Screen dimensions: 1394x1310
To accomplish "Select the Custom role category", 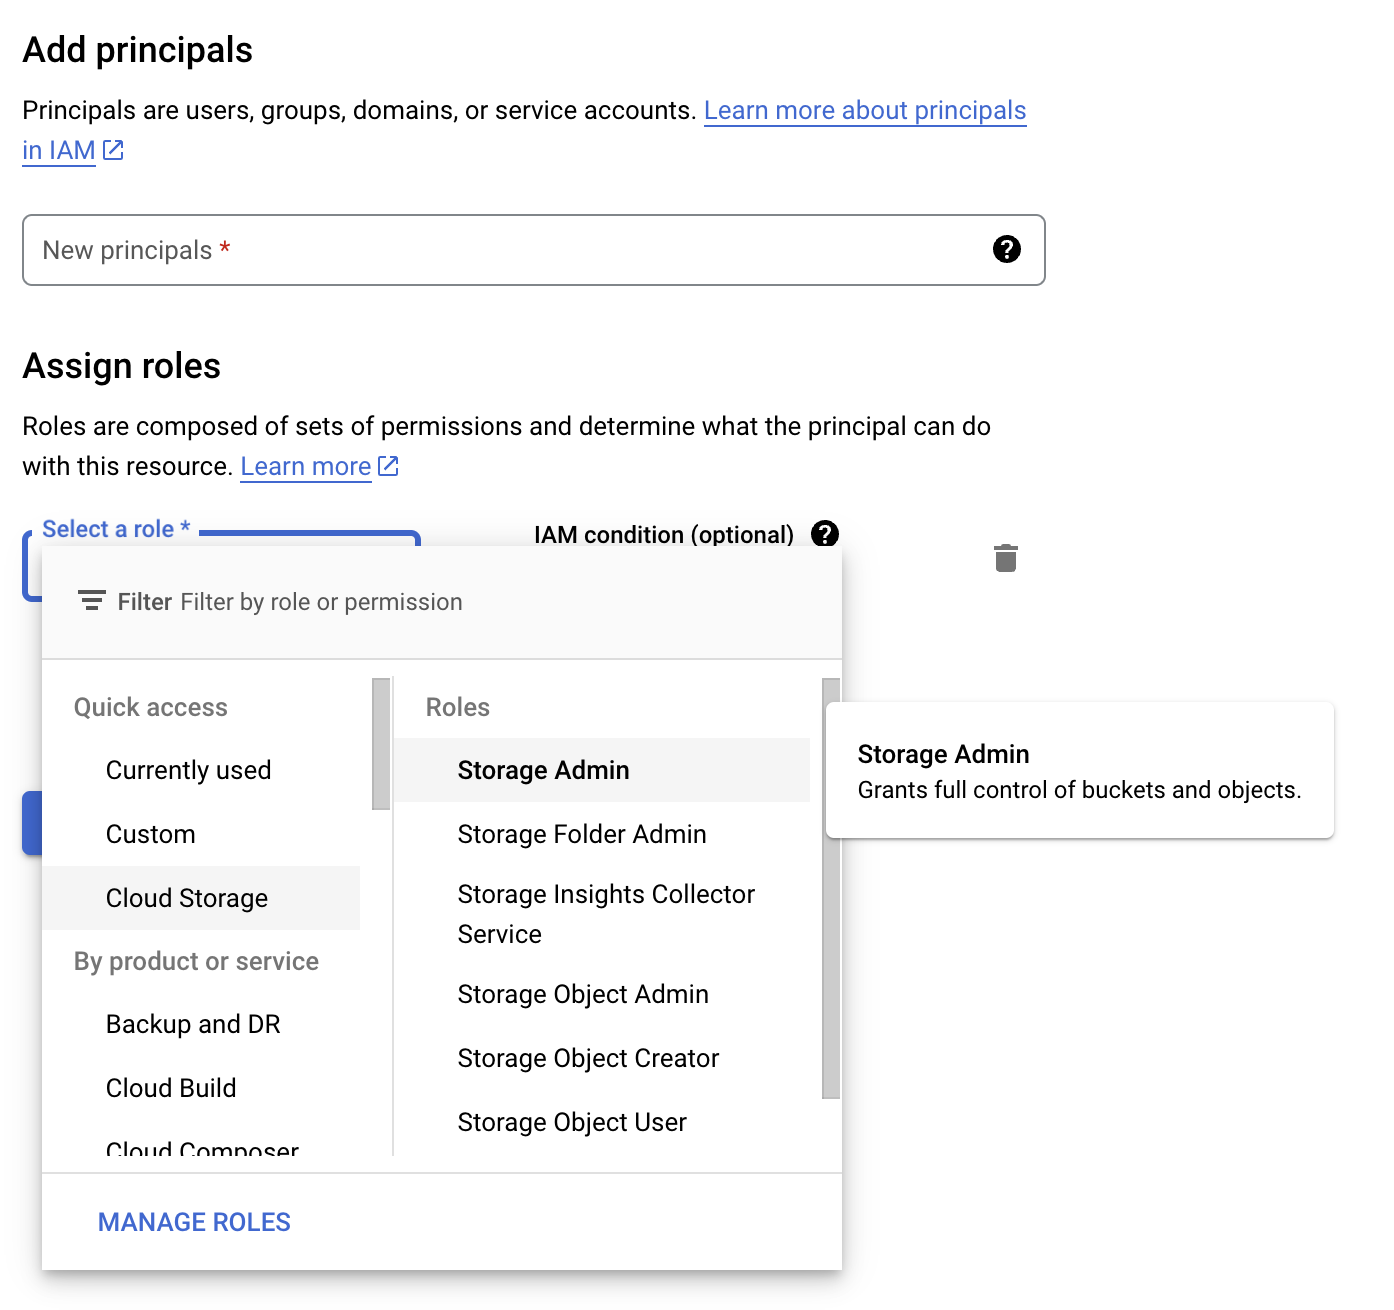I will click(x=150, y=834).
